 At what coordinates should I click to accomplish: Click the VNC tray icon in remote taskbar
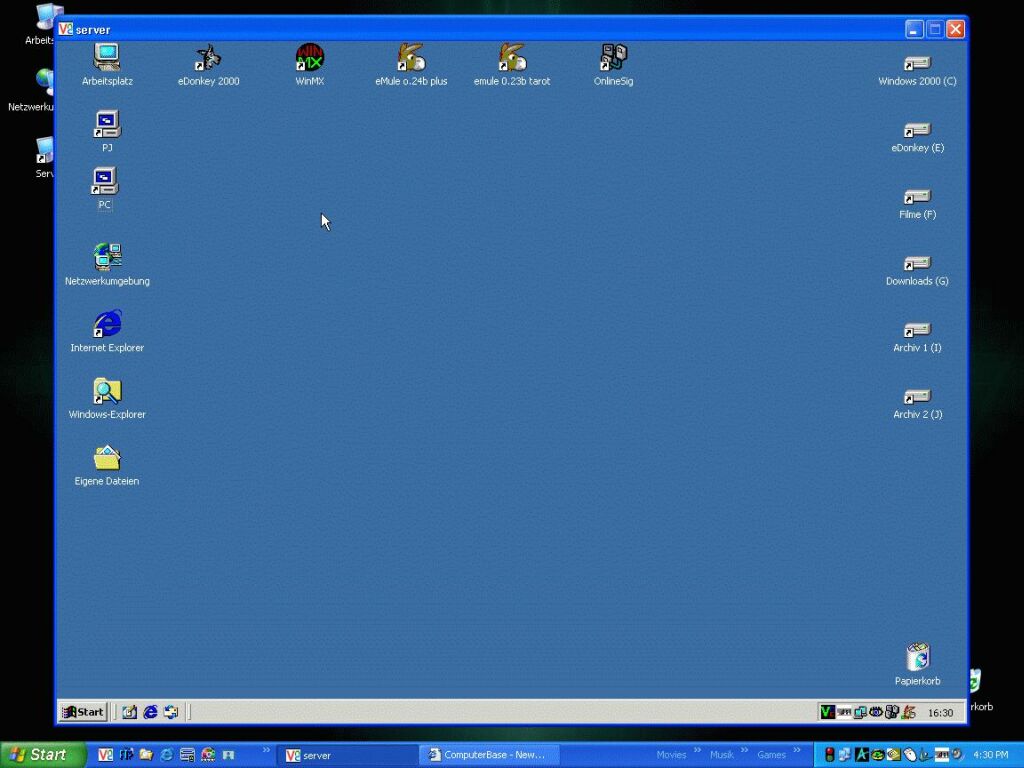coord(827,712)
